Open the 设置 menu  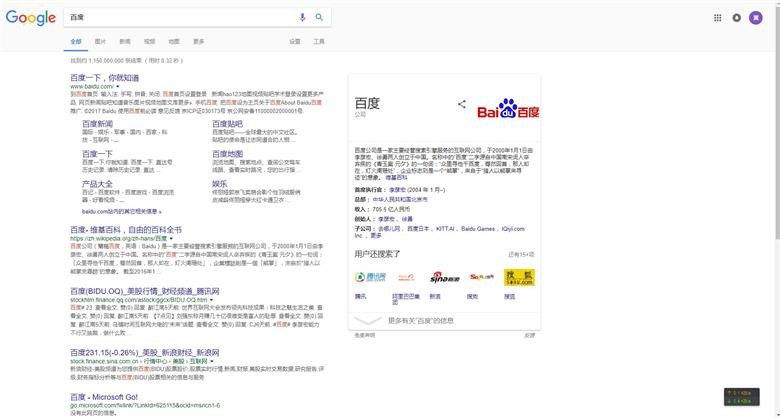[x=295, y=42]
